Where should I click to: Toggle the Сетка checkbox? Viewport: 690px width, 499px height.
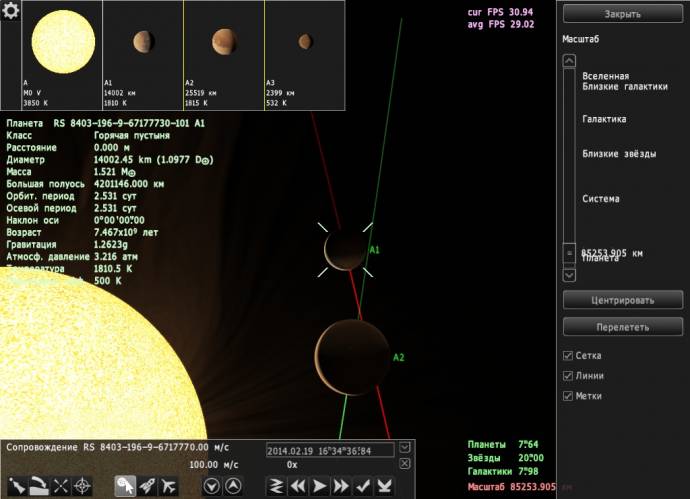(x=568, y=356)
